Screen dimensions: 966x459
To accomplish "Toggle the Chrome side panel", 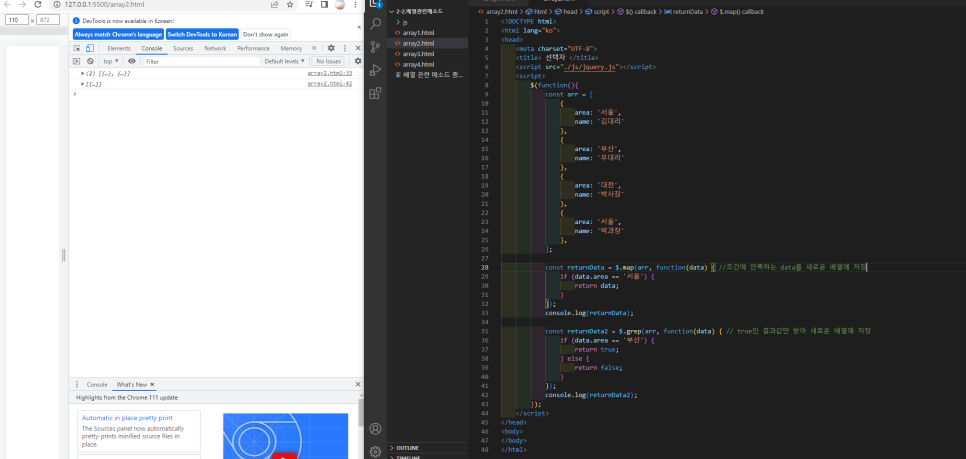I will 324,4.
